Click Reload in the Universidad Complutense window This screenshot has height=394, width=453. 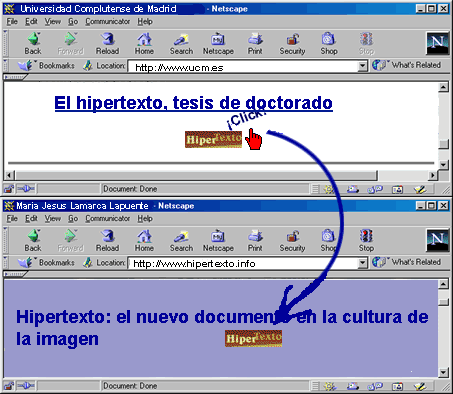pyautogui.click(x=107, y=44)
